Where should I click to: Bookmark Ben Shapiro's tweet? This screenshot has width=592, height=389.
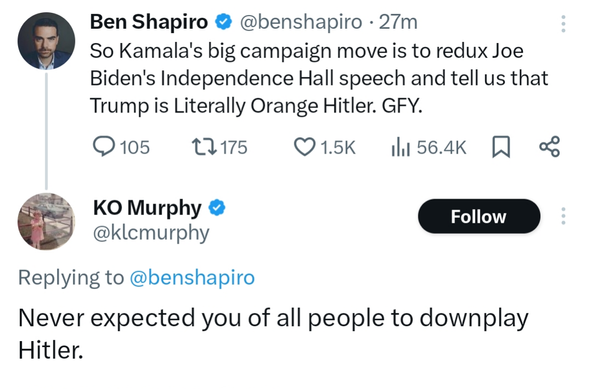point(501,147)
